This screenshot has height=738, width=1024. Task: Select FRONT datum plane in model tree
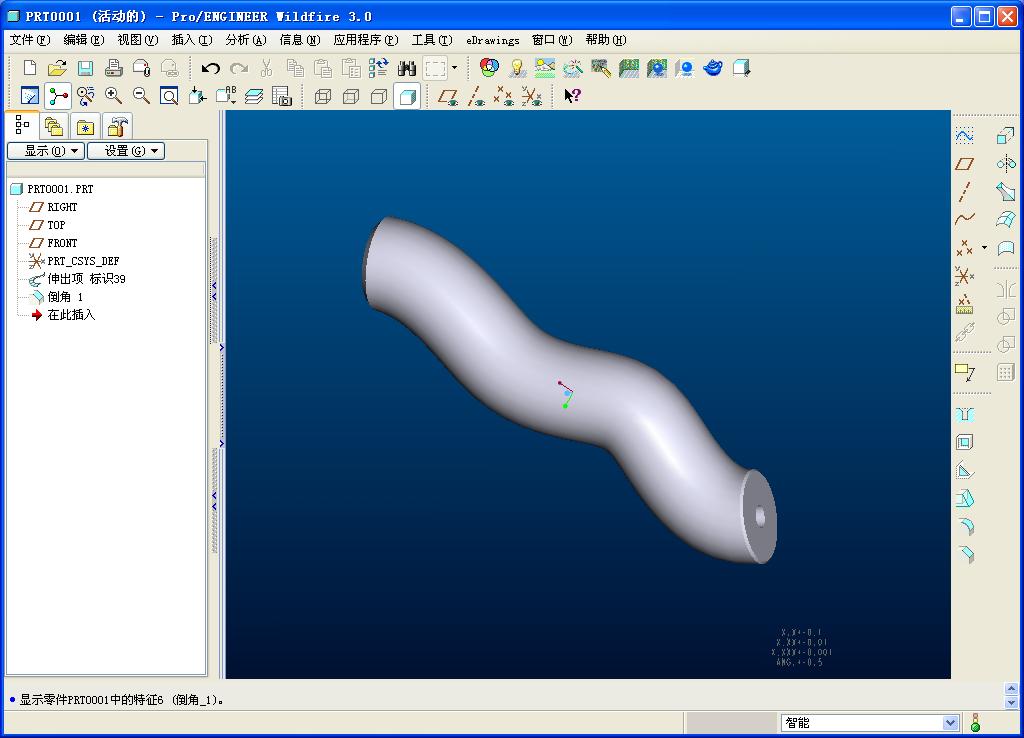point(62,243)
